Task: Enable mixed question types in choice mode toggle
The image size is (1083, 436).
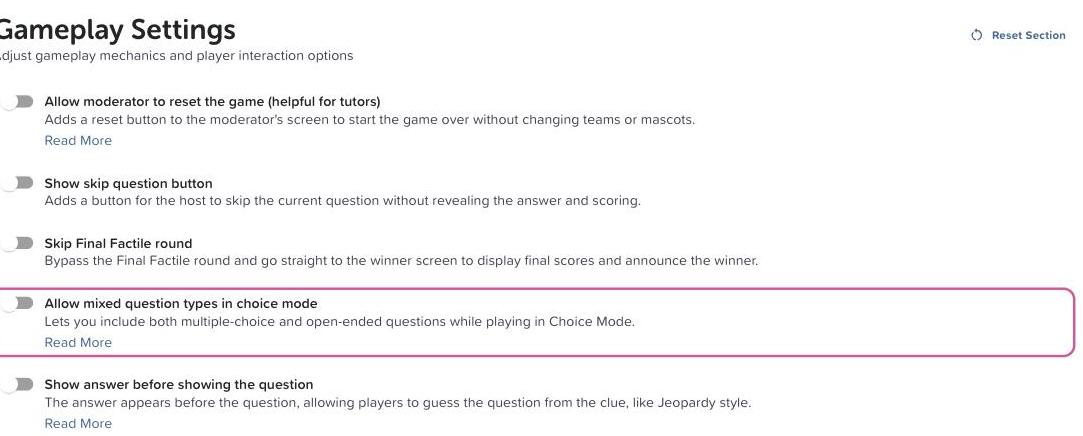Action: point(17,303)
